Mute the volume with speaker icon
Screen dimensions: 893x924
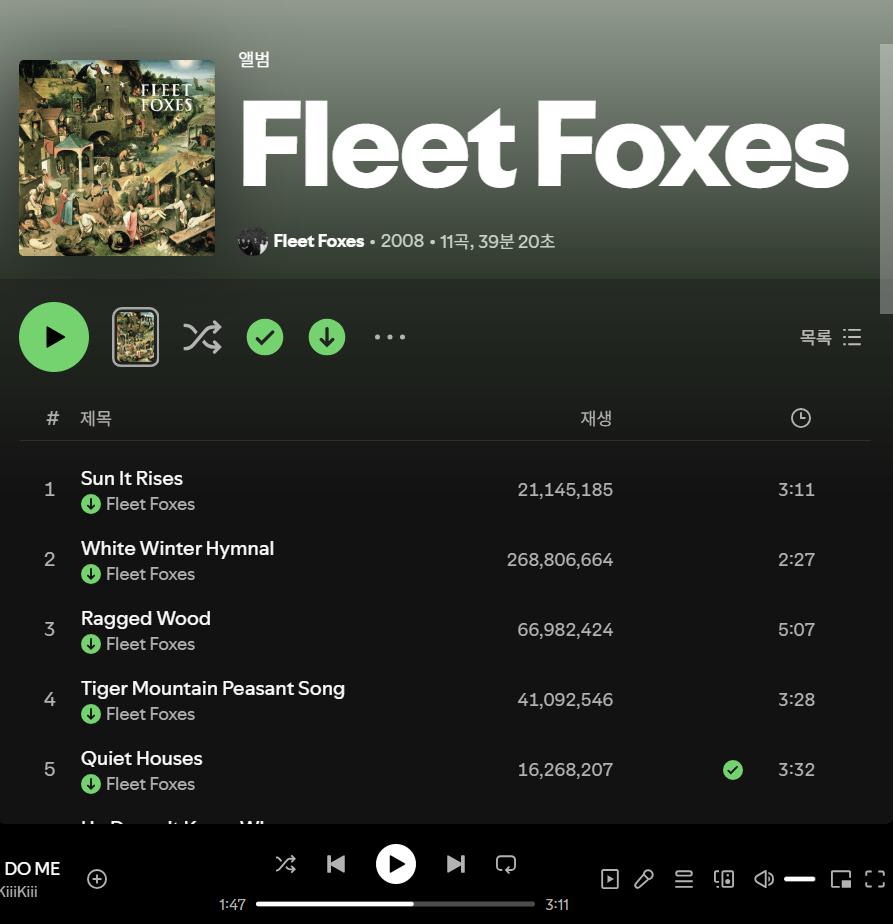click(x=764, y=879)
